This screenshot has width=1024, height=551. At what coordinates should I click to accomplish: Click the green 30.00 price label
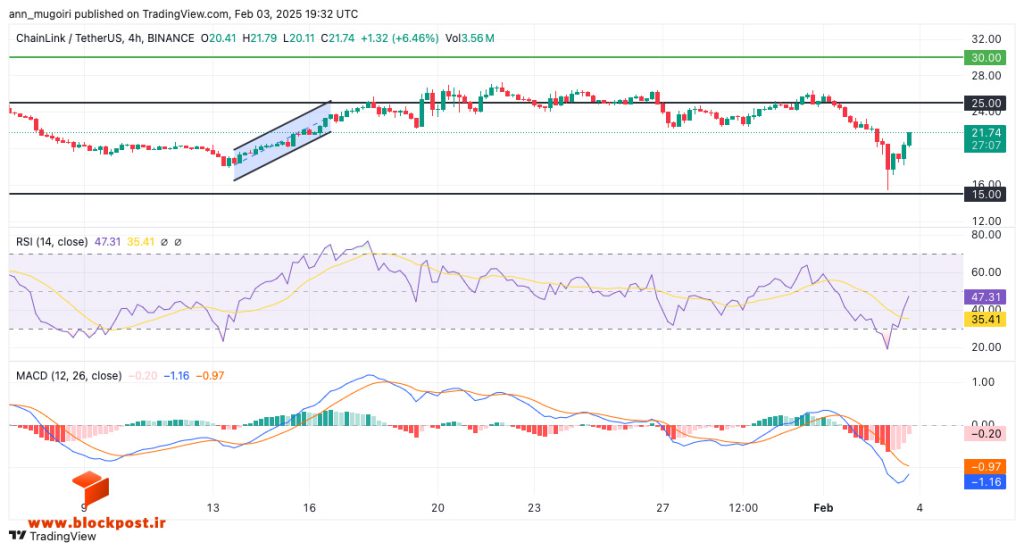click(985, 57)
